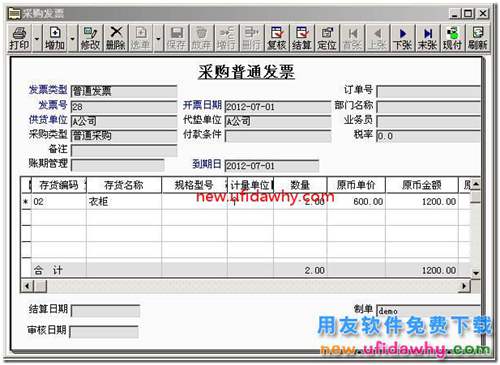Click the 放弃 (Discard) toolbar icon

point(201,38)
